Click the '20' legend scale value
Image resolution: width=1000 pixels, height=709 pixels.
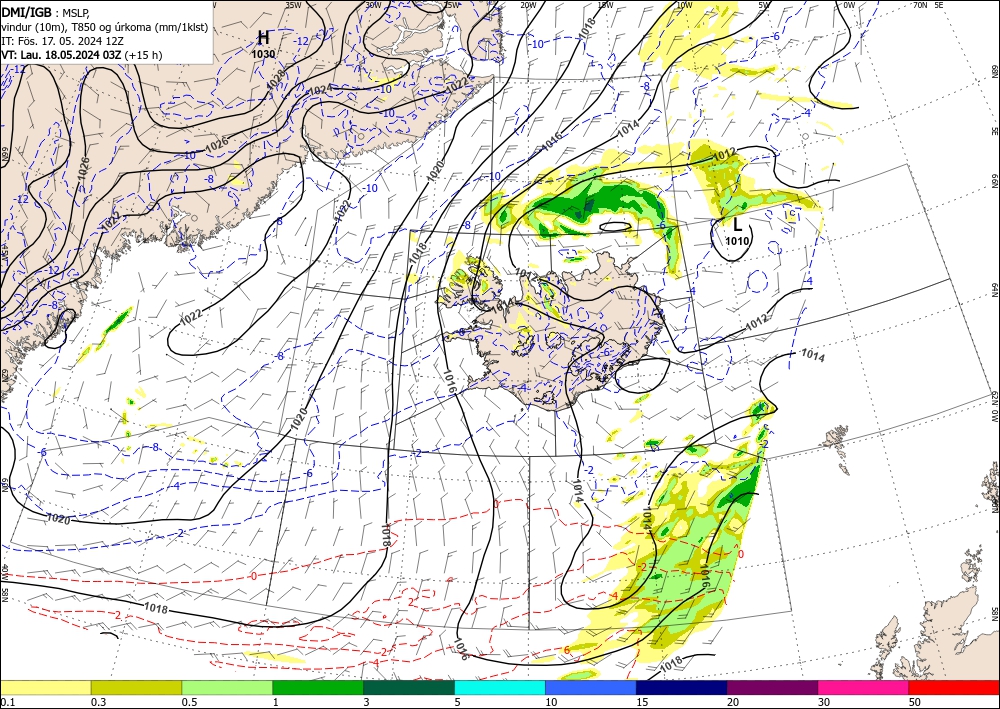point(733,702)
